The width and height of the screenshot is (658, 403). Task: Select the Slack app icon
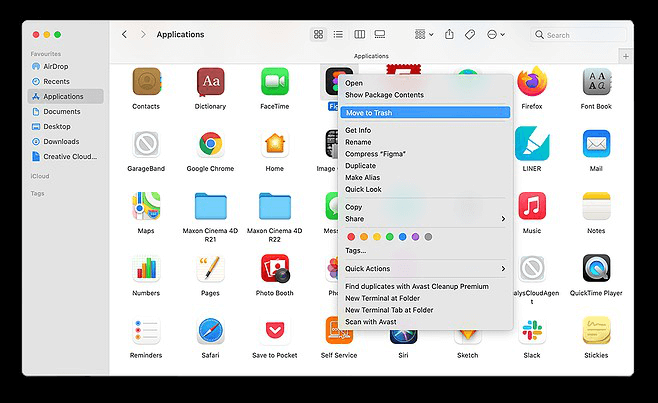click(532, 330)
